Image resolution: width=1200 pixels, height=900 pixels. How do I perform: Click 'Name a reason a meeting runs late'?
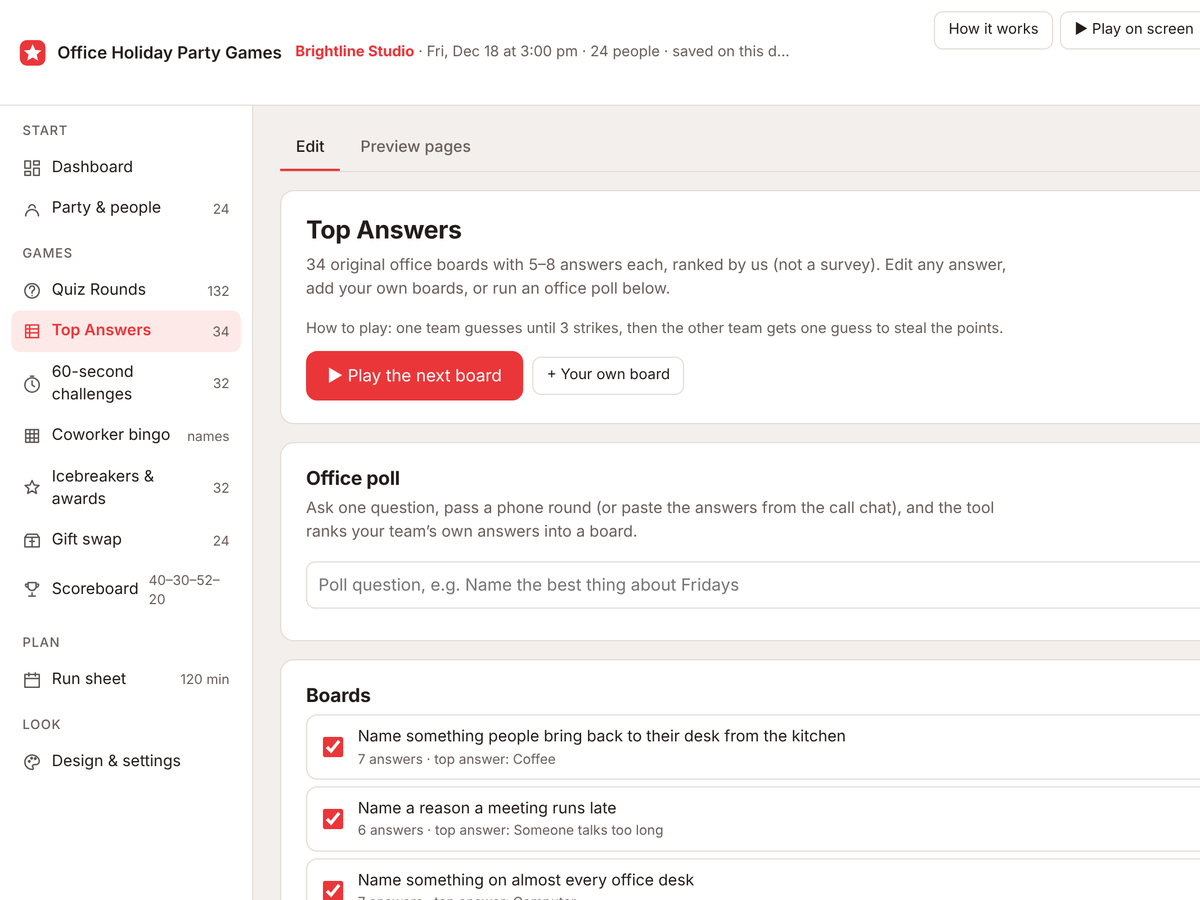pos(487,808)
